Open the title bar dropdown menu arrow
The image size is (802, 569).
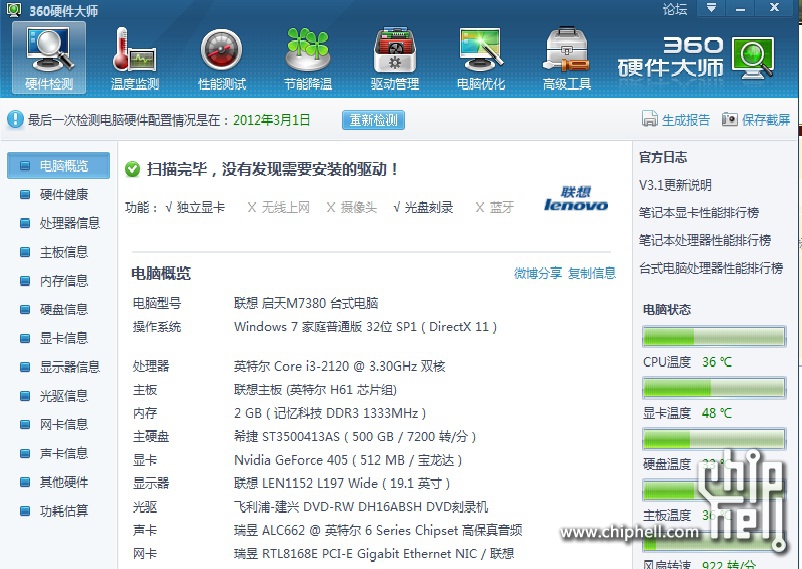tap(711, 8)
